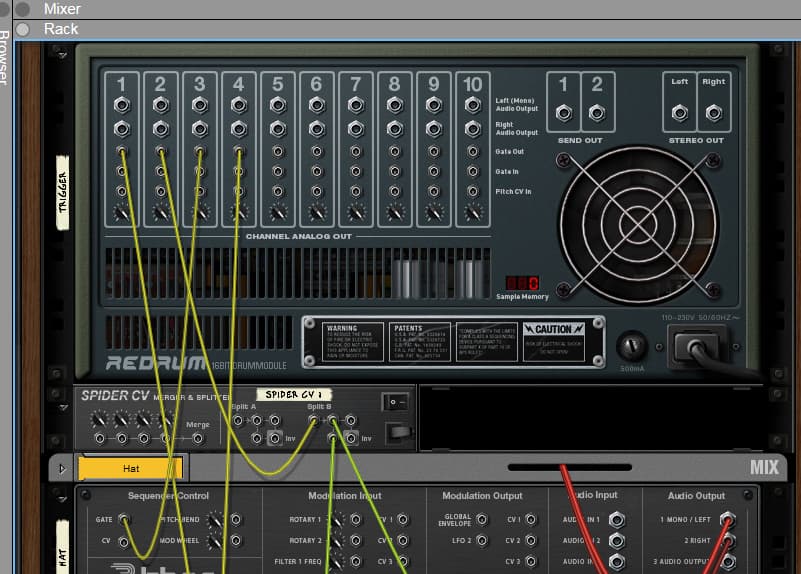Click Hat Sequencer Control CV jack
801x574 pixels.
(x=124, y=541)
